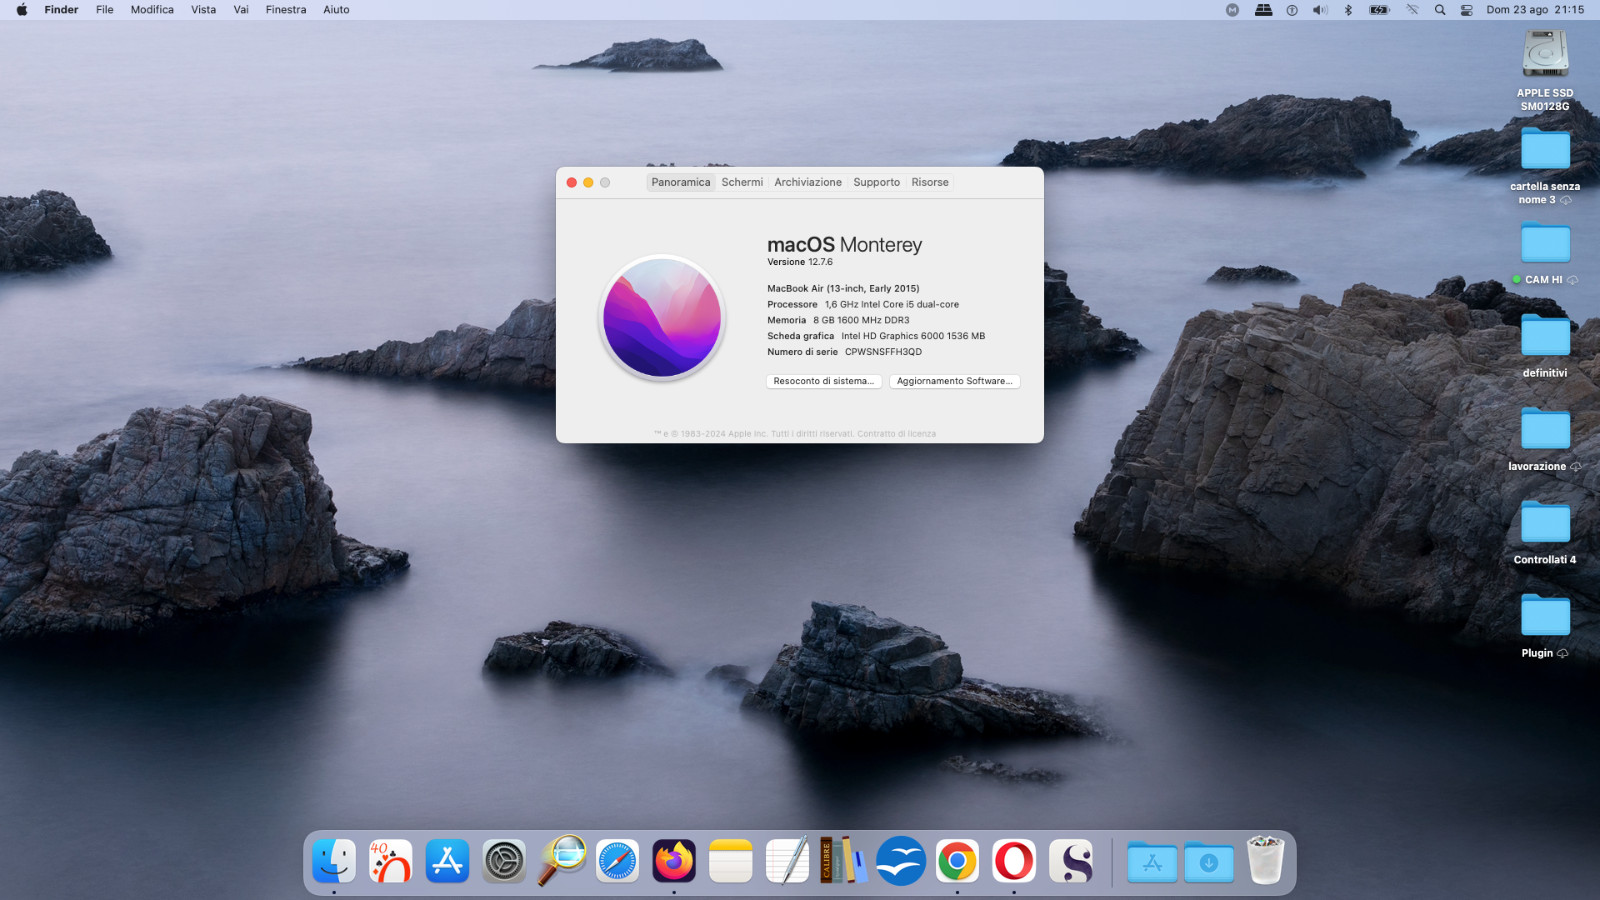
Task: Open the App Store in the Dock
Action: 447,861
